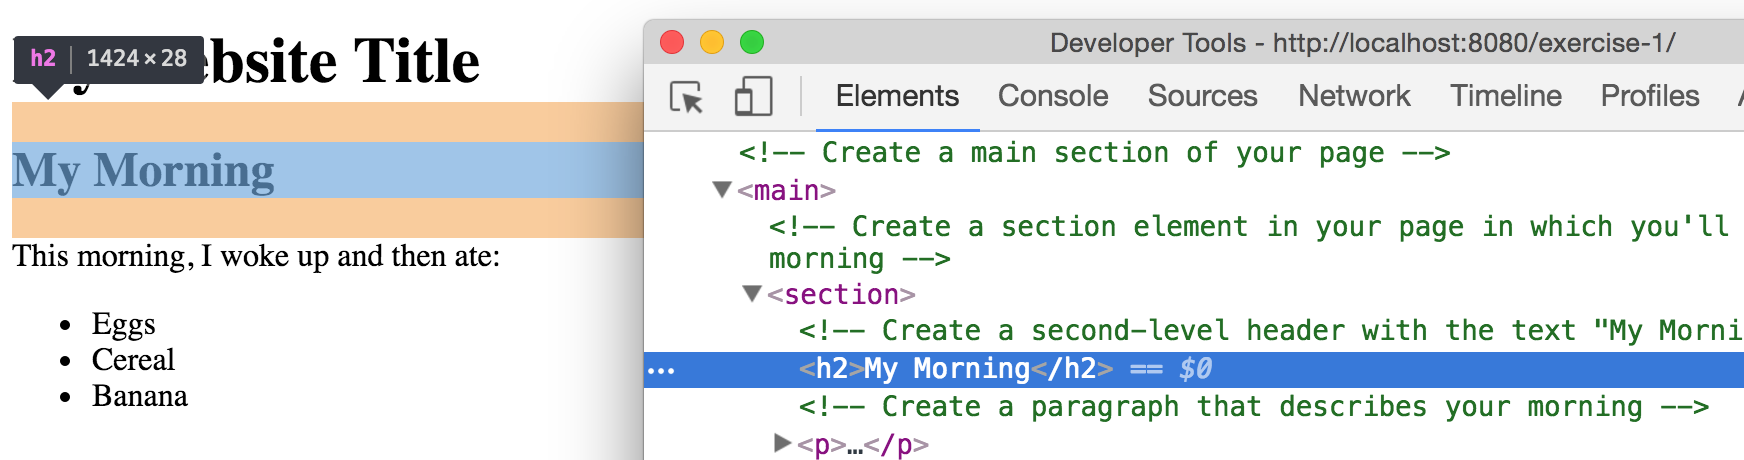Switch to the Console tab
1744x460 pixels.
pyautogui.click(x=1053, y=96)
